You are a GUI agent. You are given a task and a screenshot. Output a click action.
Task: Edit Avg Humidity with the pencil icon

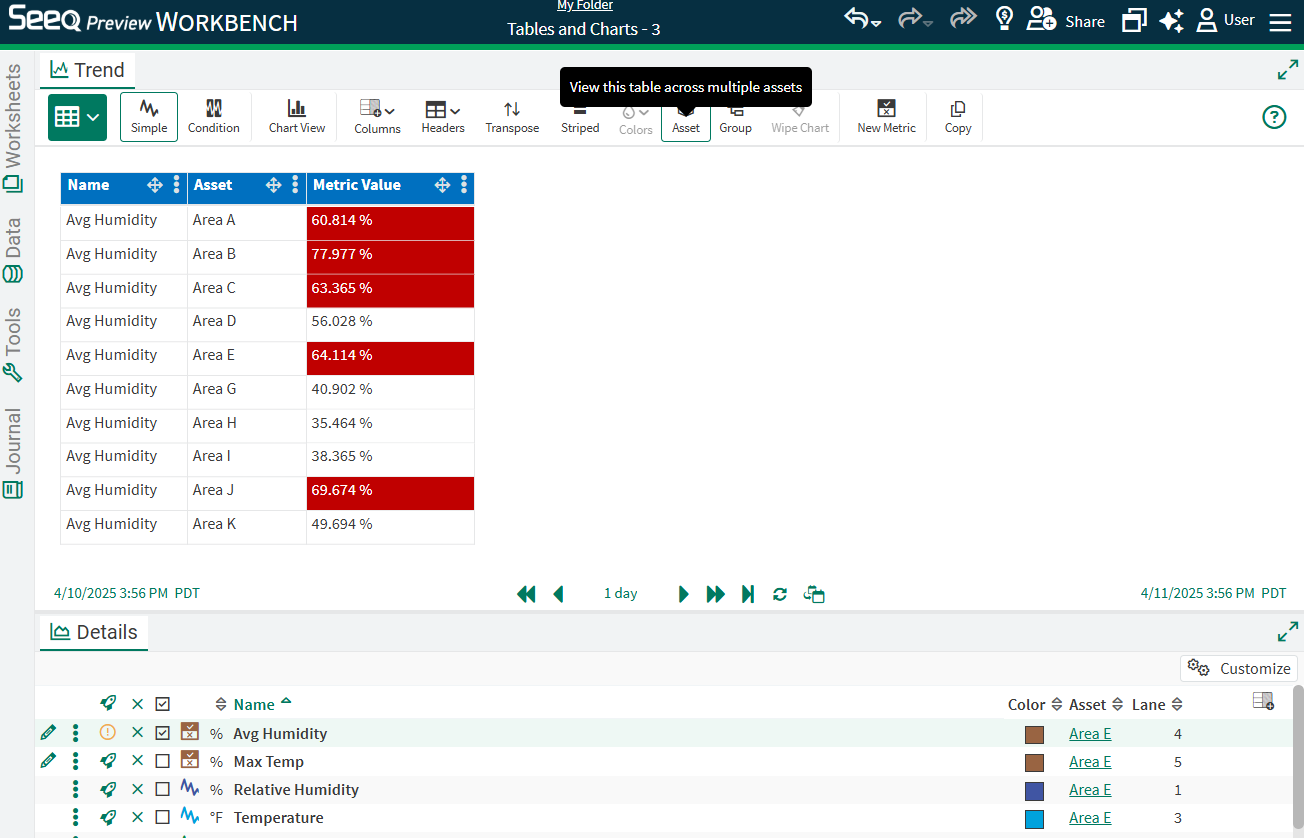(48, 733)
